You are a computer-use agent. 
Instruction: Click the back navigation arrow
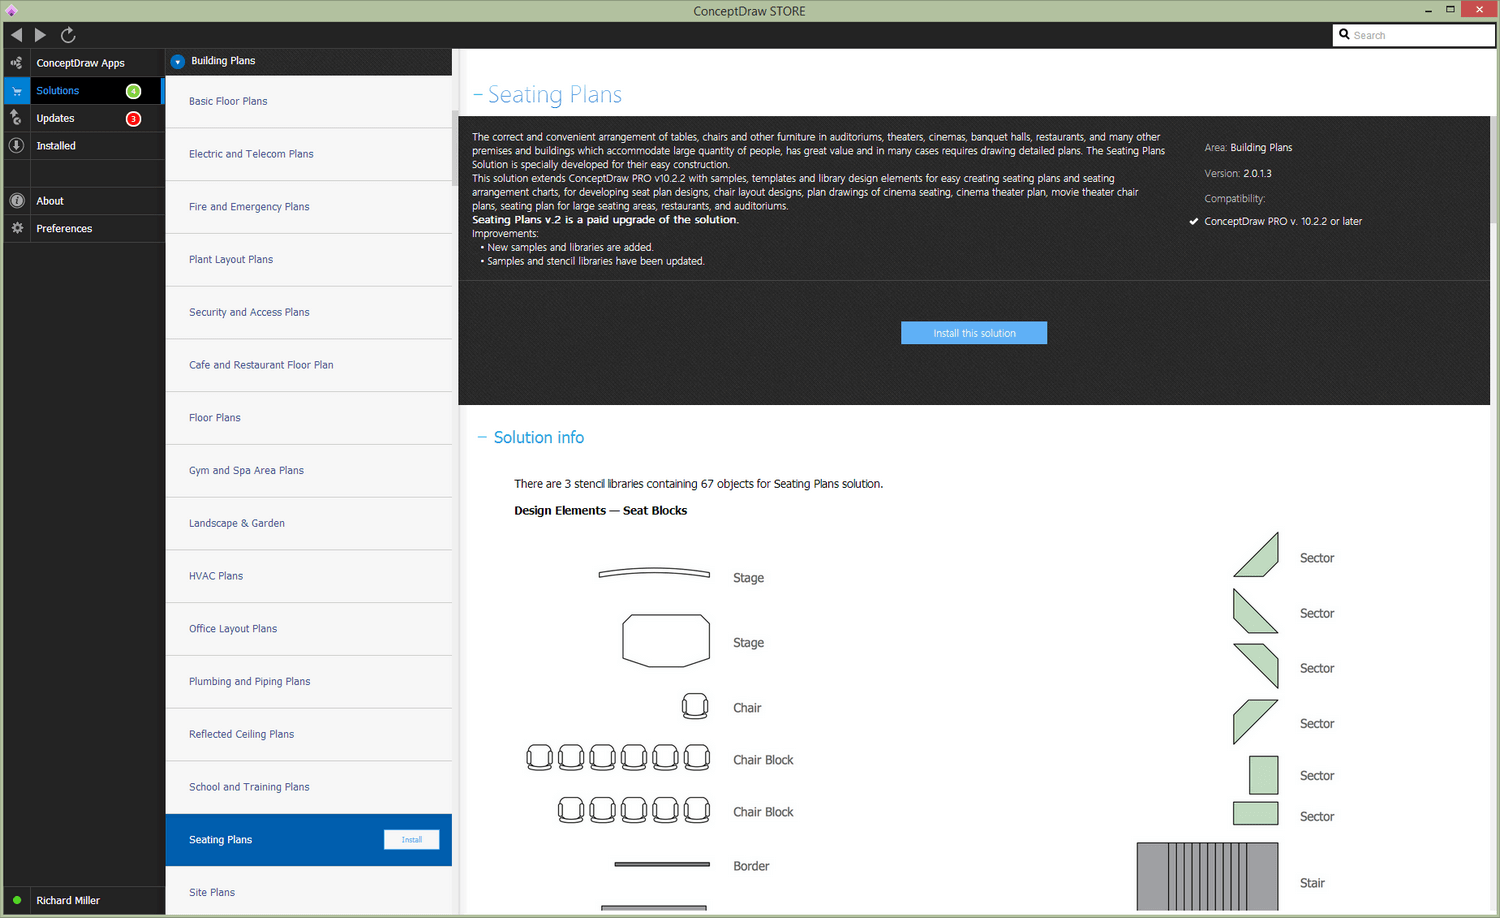coord(16,35)
